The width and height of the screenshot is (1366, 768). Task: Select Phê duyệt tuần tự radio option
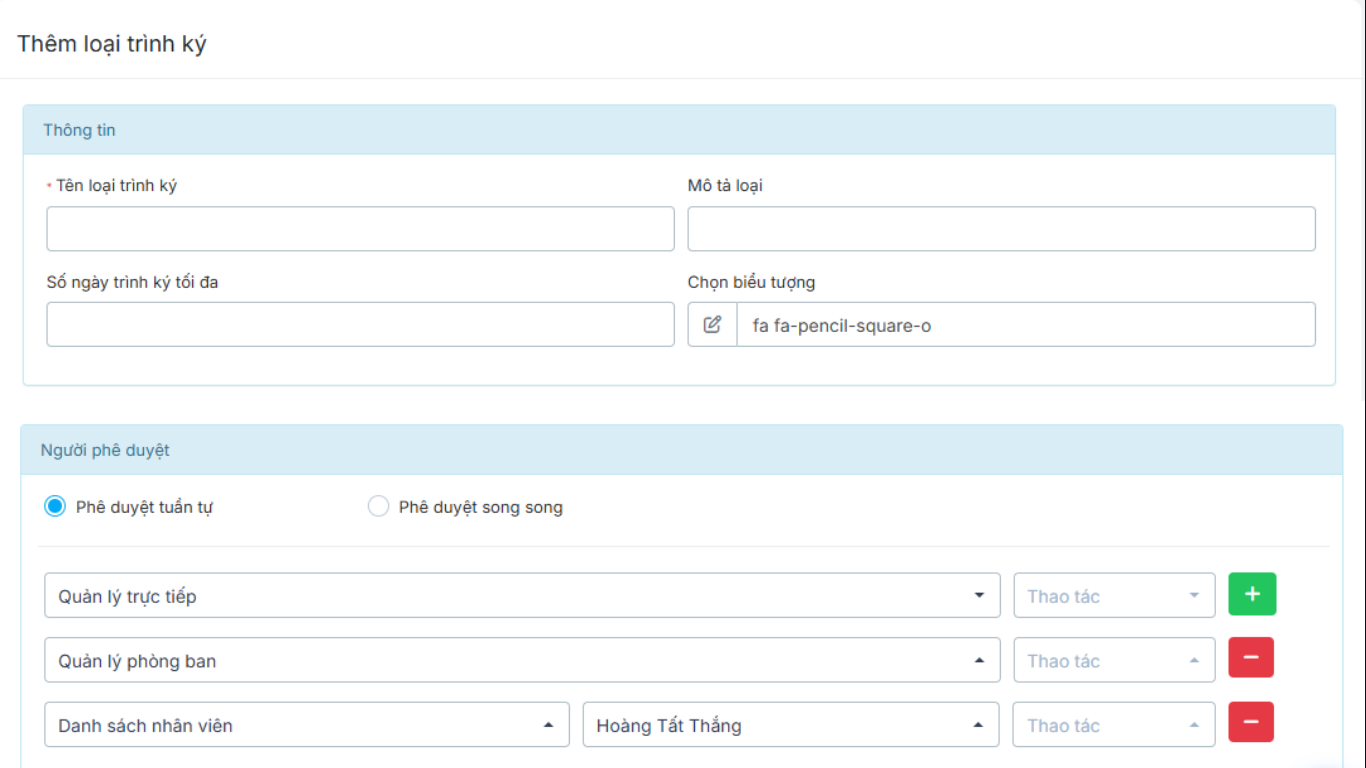(55, 507)
